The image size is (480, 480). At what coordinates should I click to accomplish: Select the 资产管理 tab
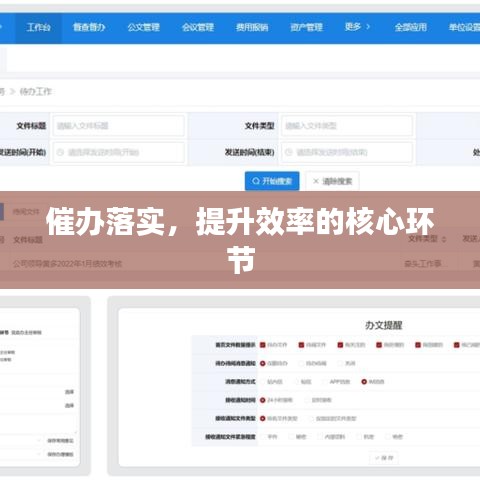307,27
